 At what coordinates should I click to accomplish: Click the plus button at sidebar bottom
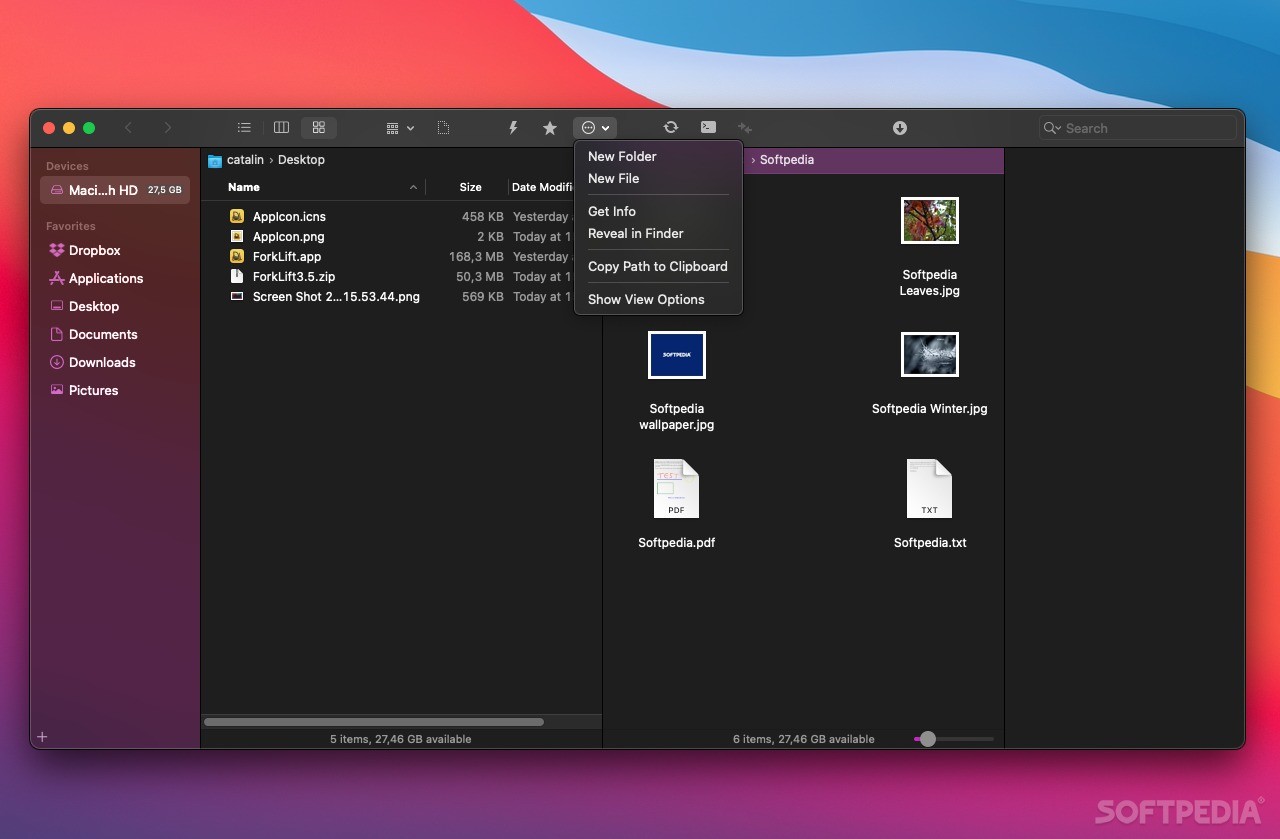pos(42,737)
